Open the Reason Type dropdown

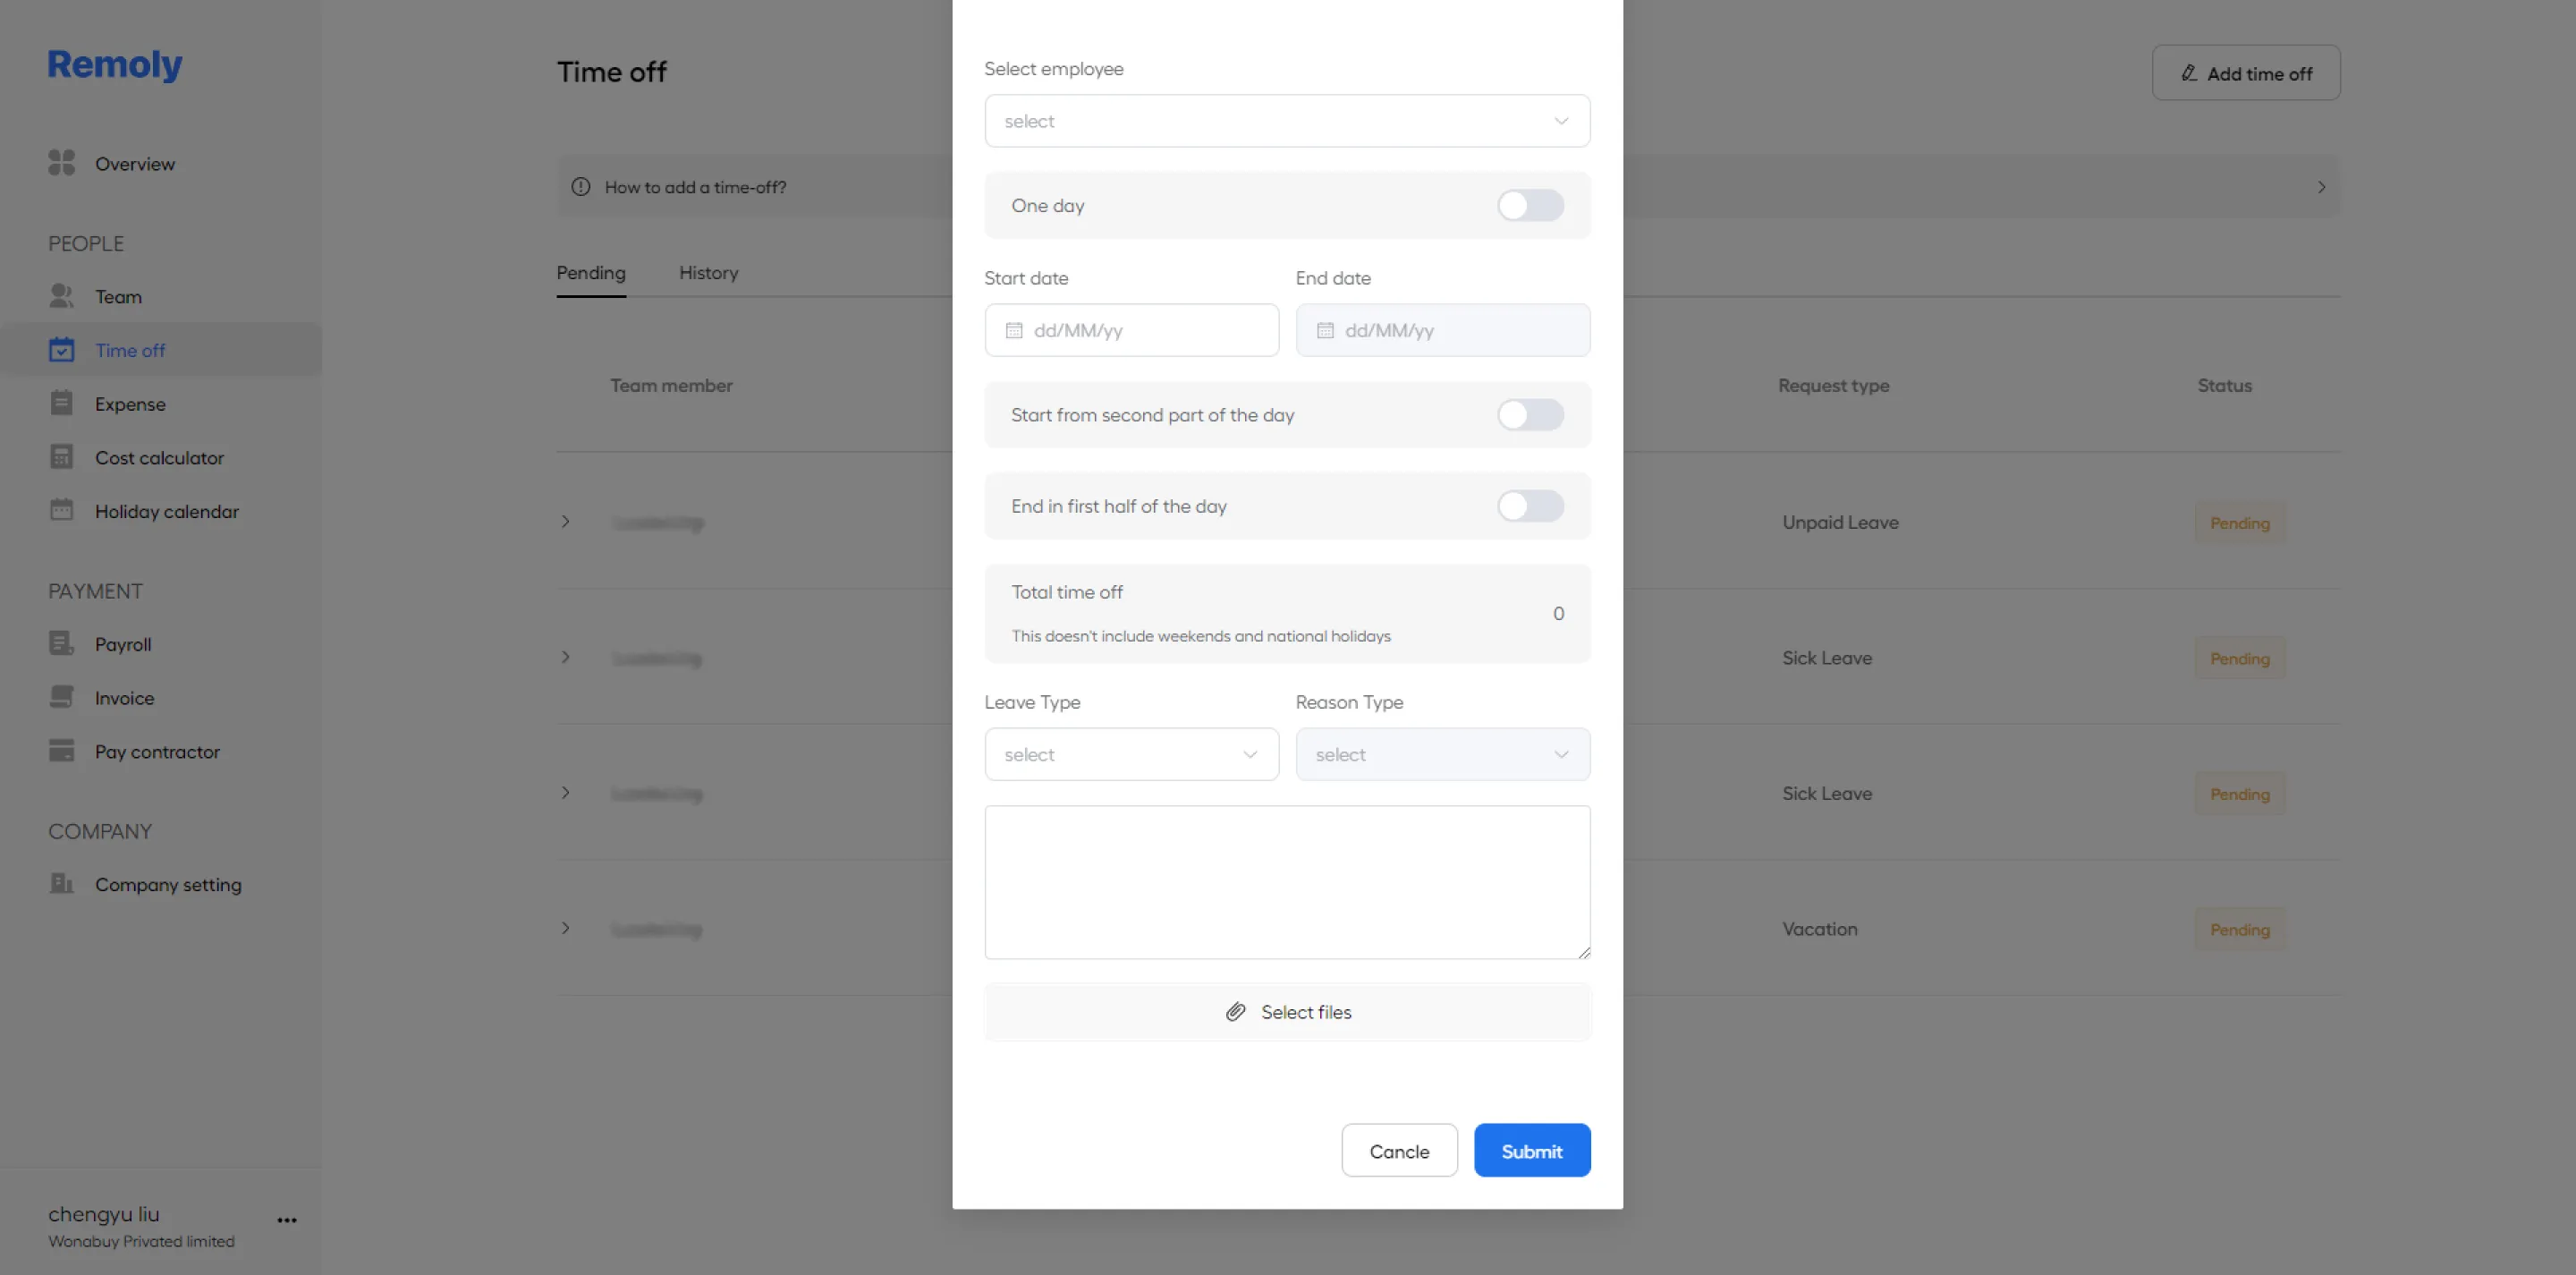point(1442,754)
